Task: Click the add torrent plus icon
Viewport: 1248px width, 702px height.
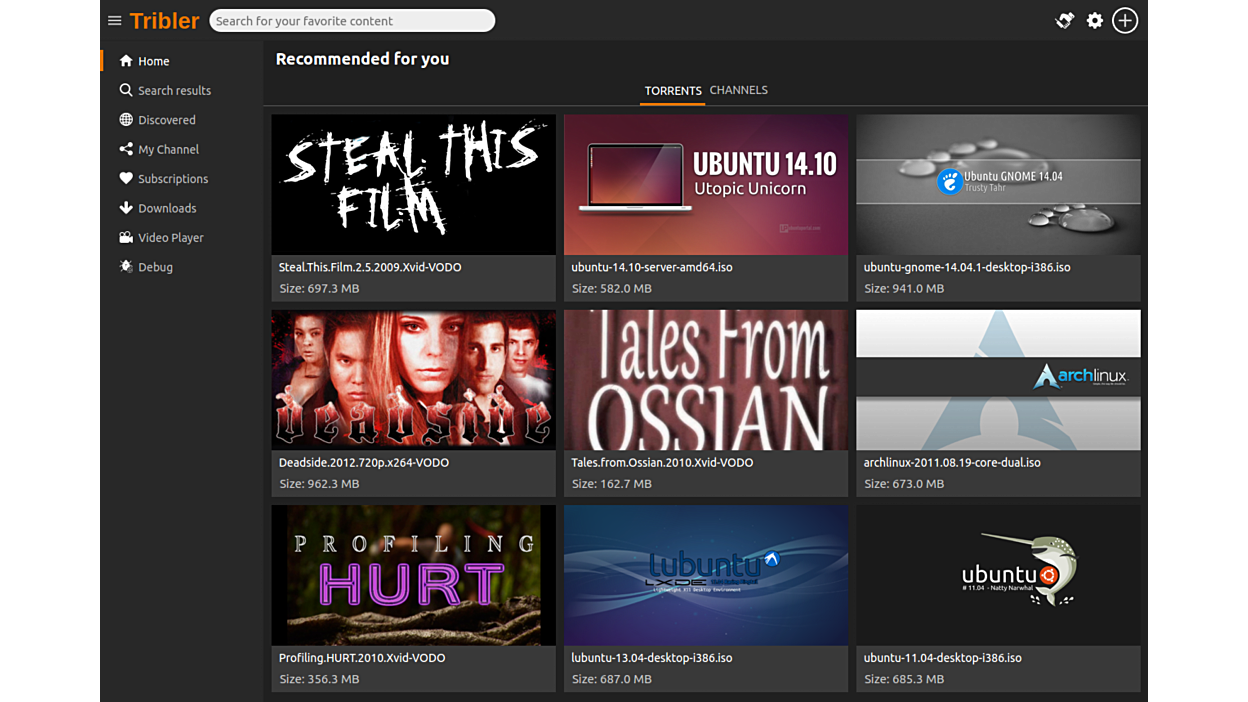Action: point(1125,21)
